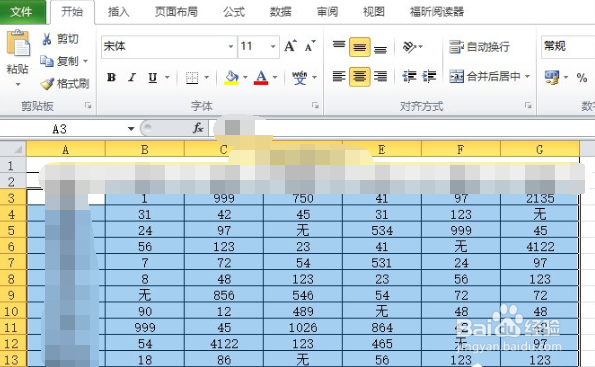Select column G header
The height and width of the screenshot is (367, 595).
(x=540, y=149)
